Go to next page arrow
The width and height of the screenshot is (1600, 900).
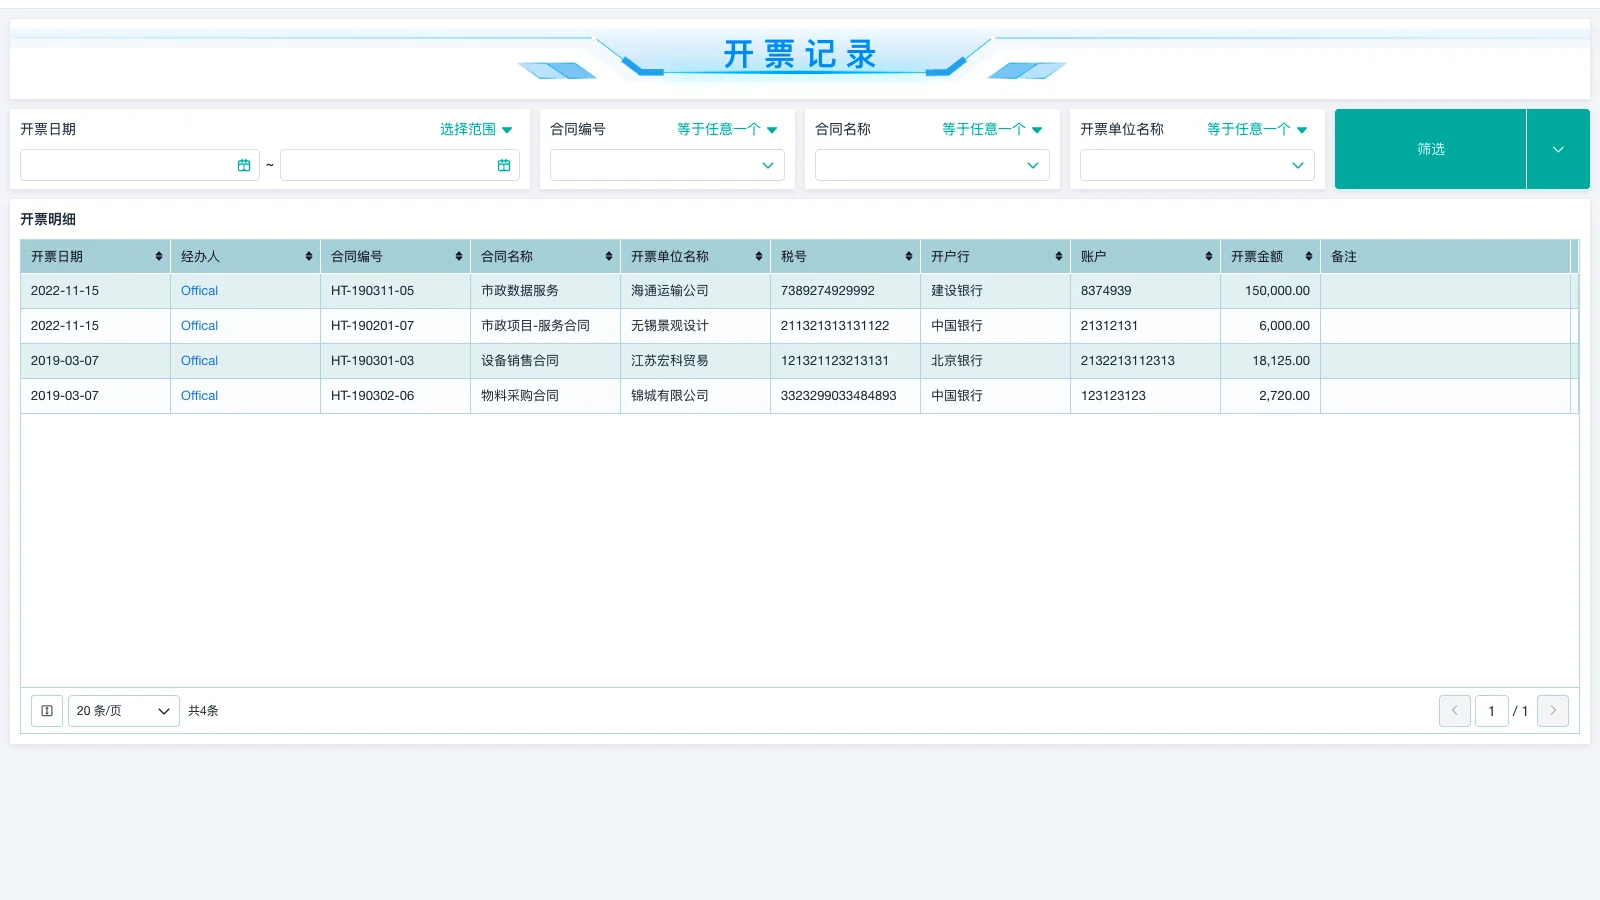pyautogui.click(x=1552, y=711)
